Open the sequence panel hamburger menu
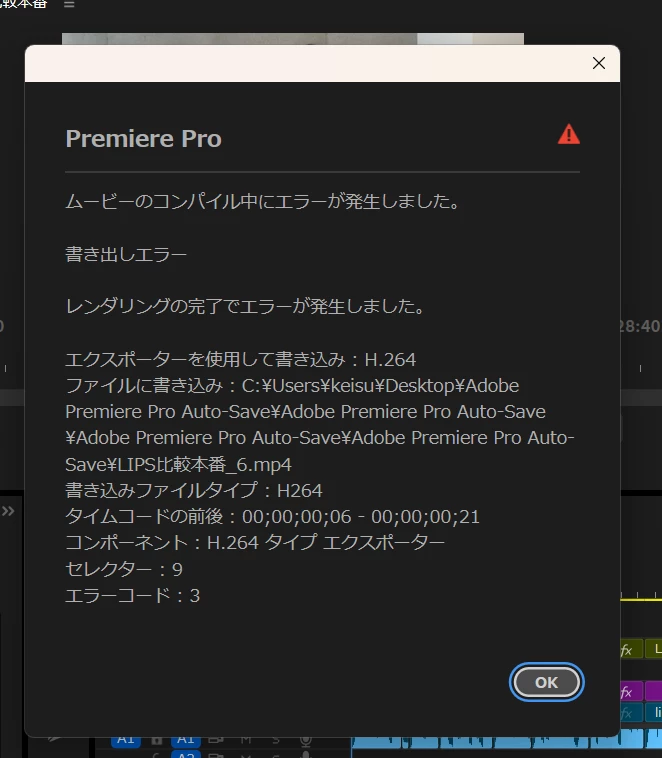 pyautogui.click(x=69, y=4)
